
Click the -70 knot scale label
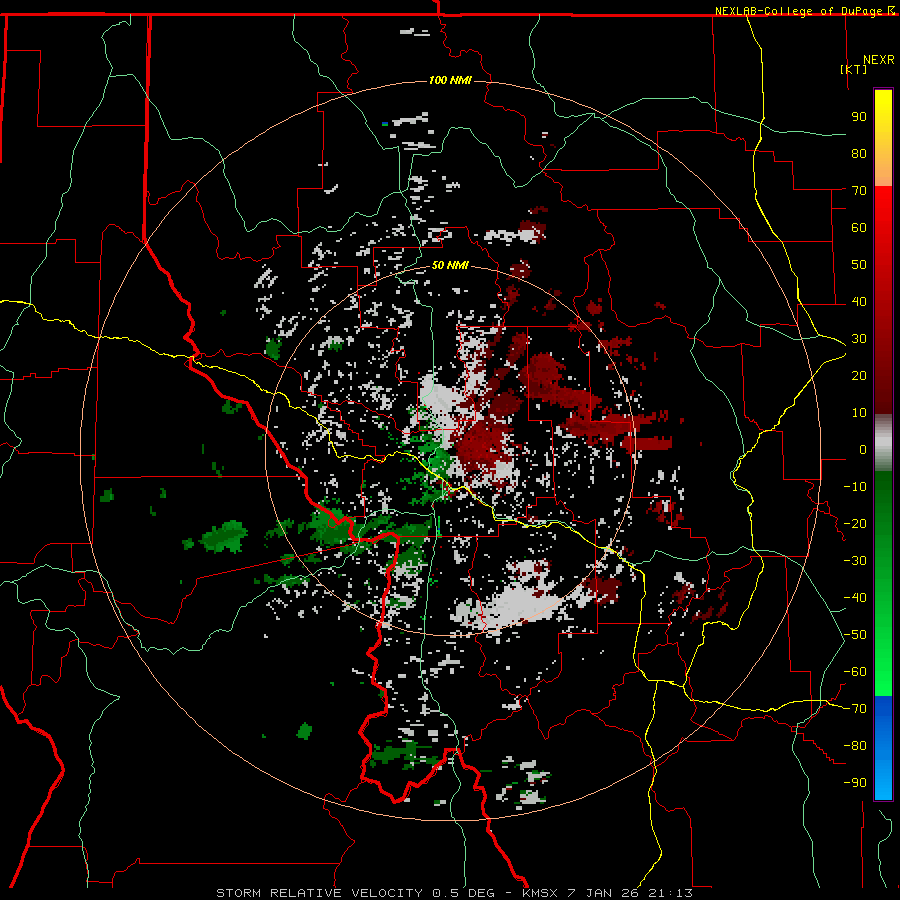855,709
